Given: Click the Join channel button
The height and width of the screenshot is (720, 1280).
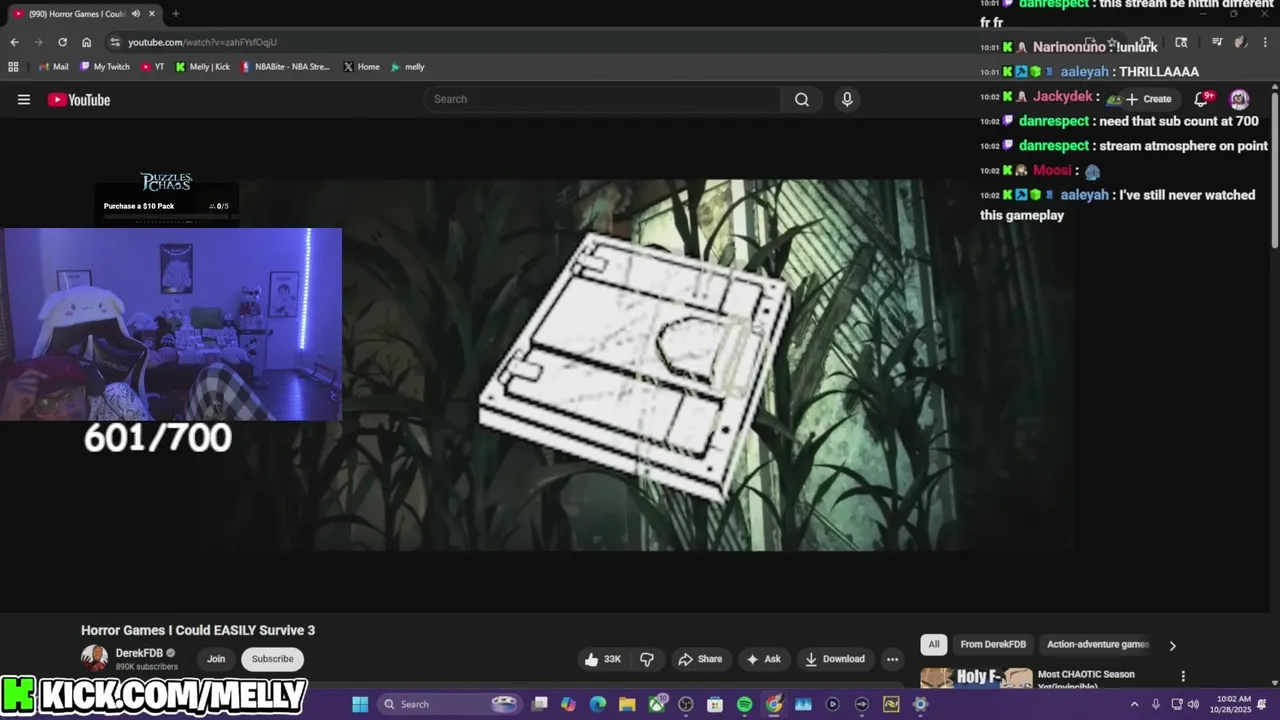Looking at the screenshot, I should (216, 659).
